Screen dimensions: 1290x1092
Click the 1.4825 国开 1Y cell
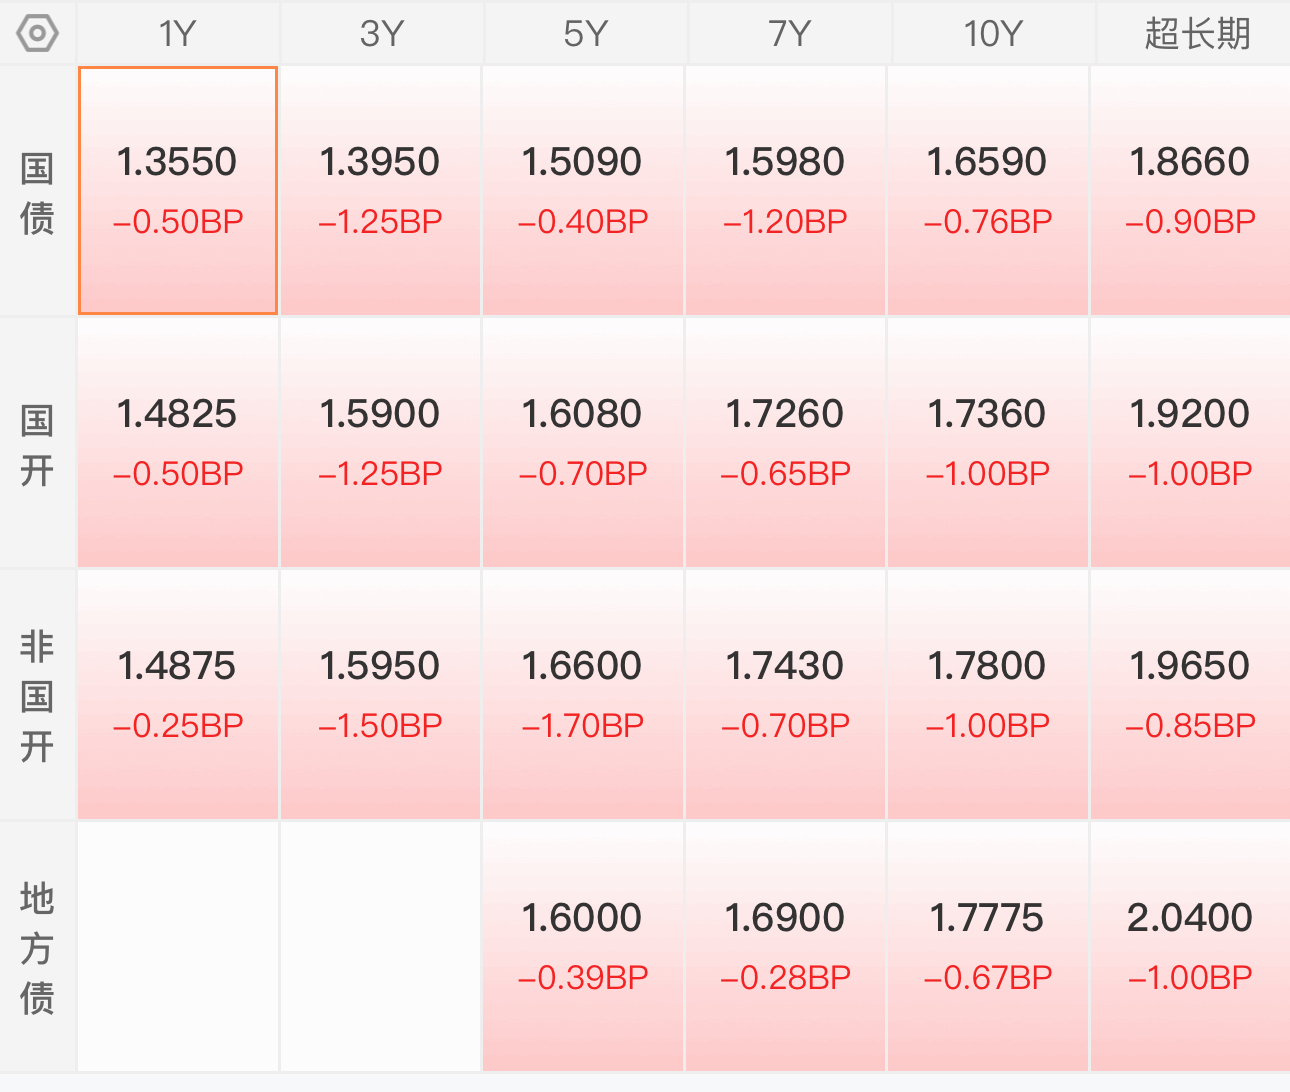(x=178, y=443)
